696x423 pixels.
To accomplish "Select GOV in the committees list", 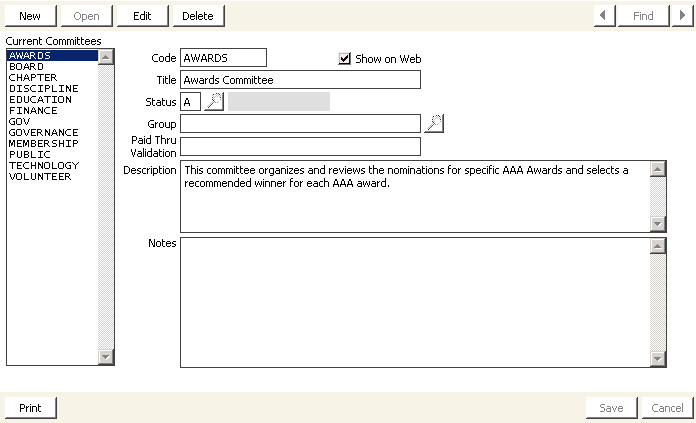I will [x=52, y=122].
